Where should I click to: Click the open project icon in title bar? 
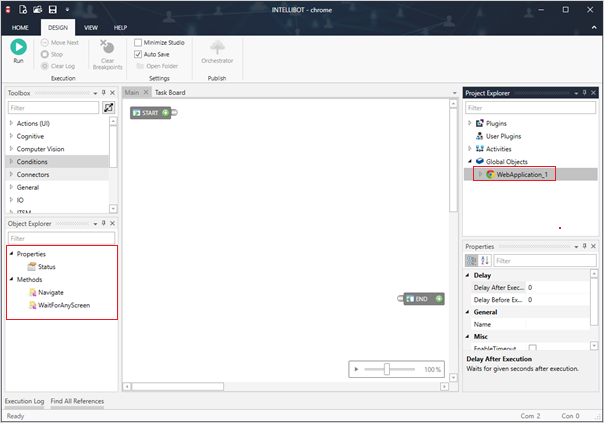click(37, 10)
